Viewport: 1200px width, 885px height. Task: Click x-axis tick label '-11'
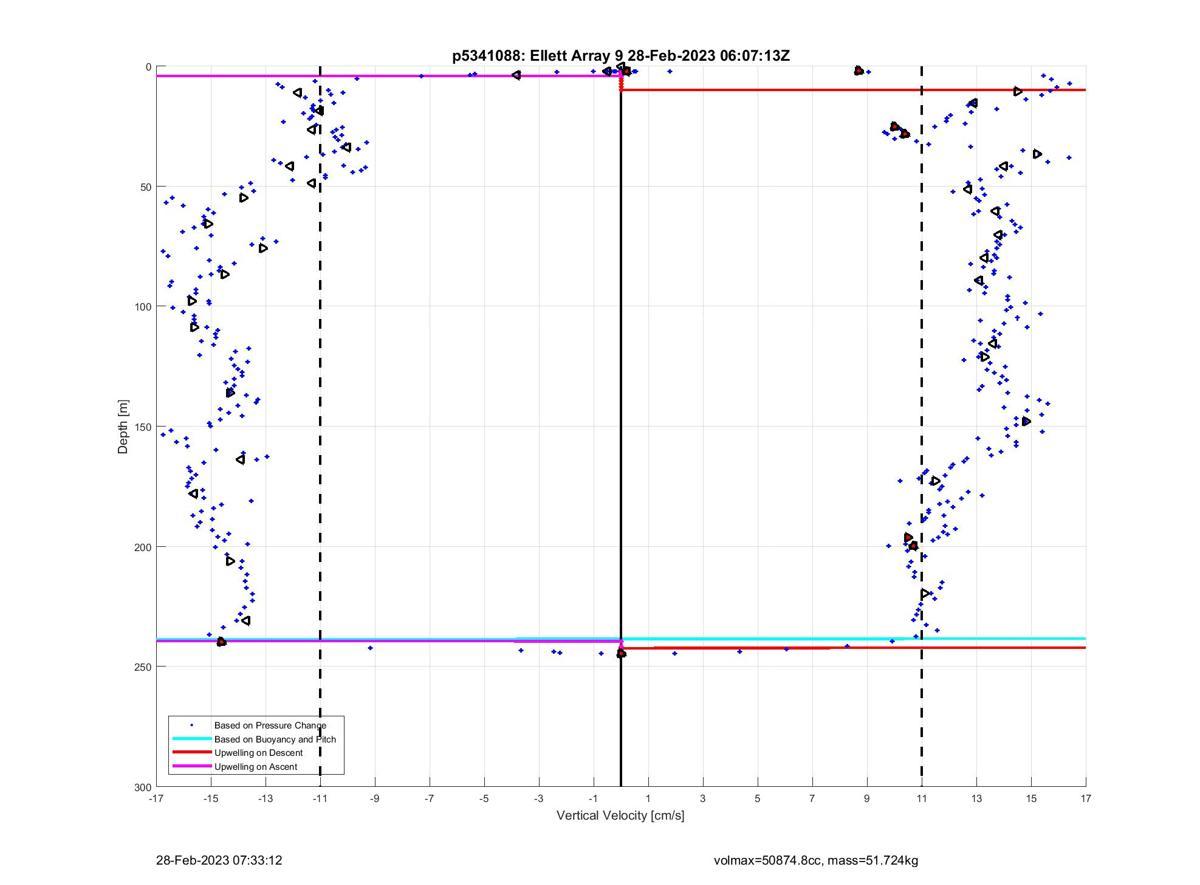click(x=320, y=798)
